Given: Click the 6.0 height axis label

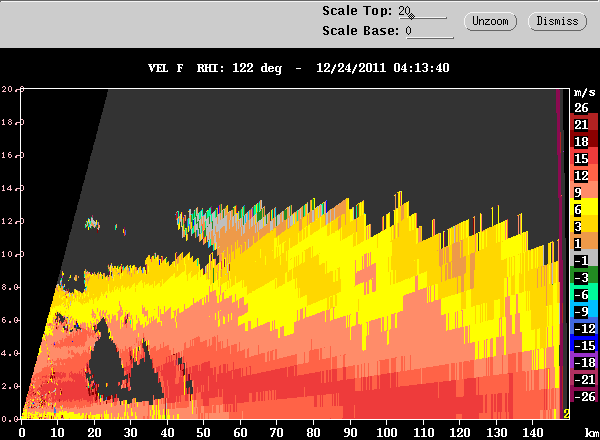Looking at the screenshot, I should (x=9, y=320).
